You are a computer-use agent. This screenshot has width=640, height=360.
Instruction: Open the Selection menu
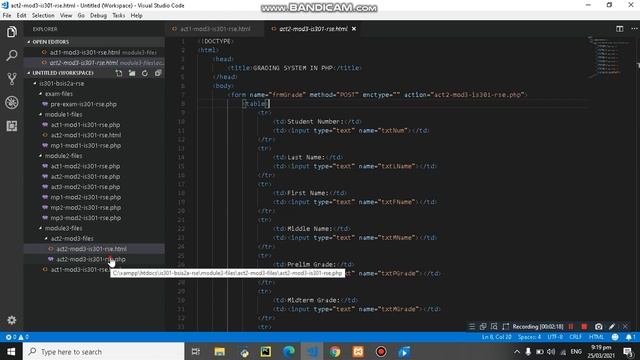tap(43, 16)
